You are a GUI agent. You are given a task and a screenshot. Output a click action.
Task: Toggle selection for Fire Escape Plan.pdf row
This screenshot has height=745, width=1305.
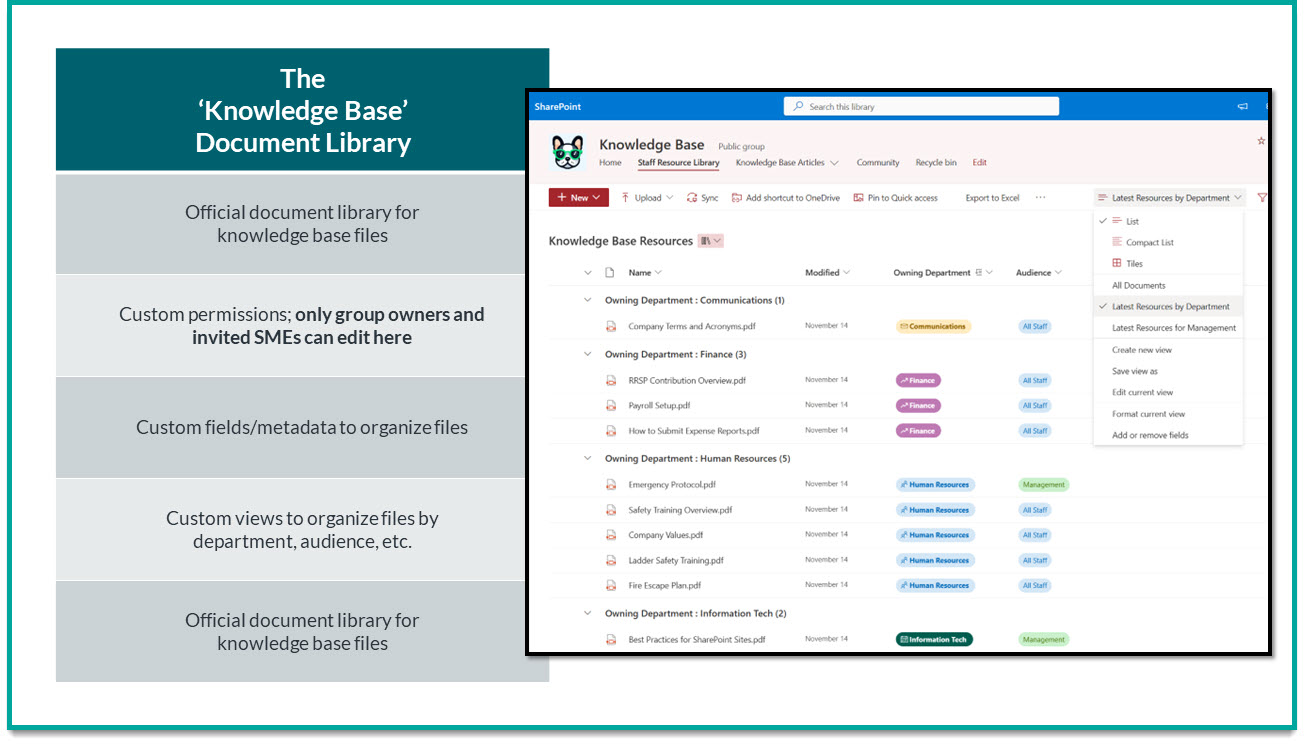click(x=587, y=584)
